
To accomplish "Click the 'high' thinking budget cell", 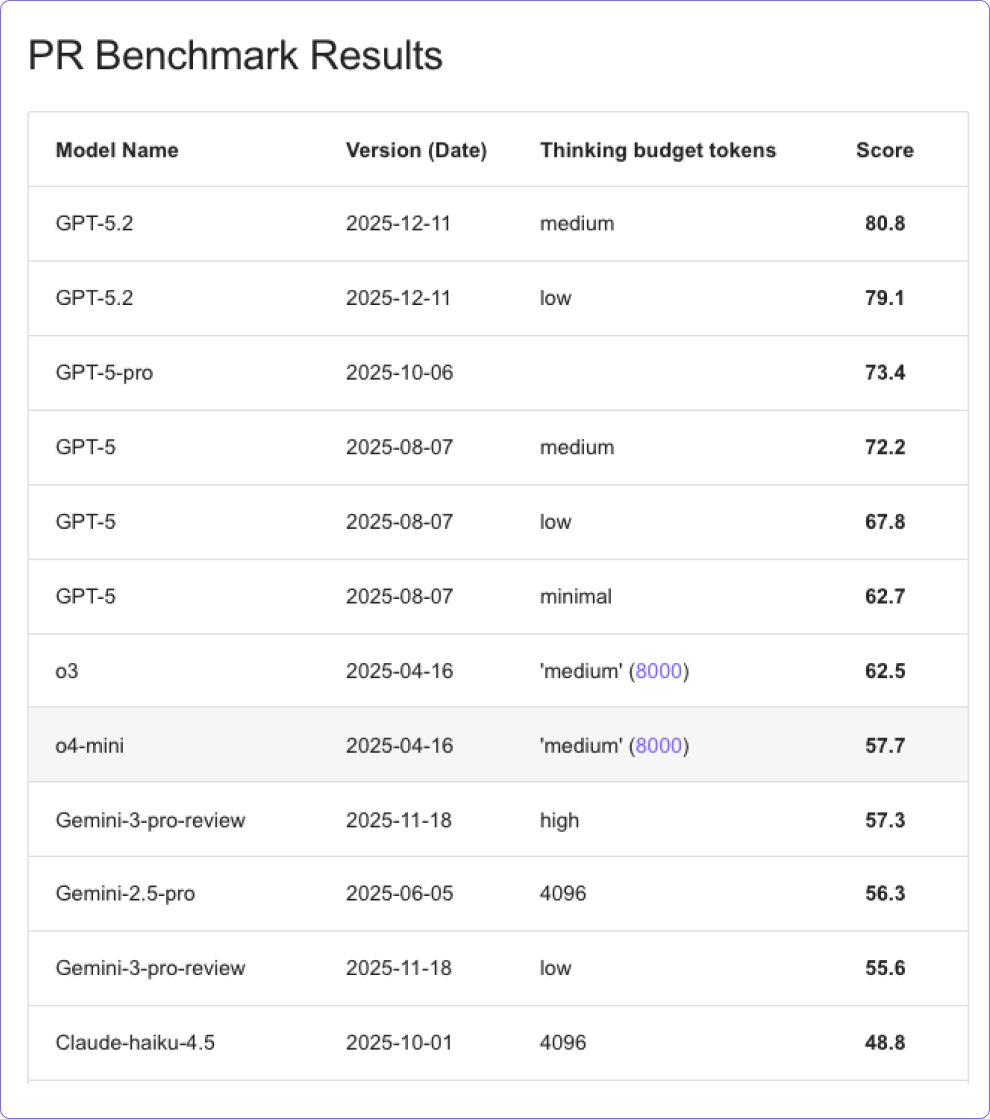I will 559,820.
